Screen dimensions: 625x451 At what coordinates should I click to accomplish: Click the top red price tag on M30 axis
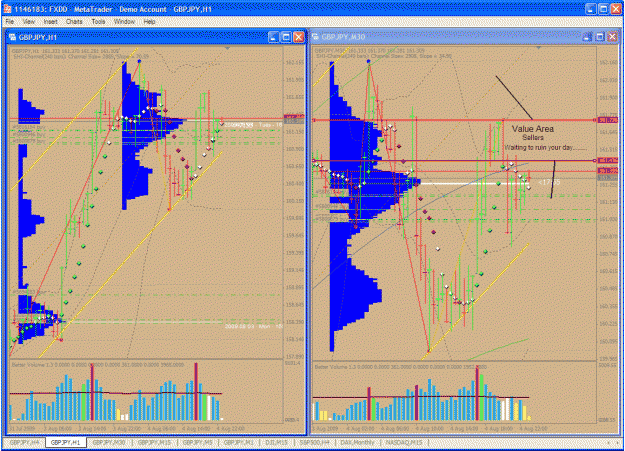click(607, 120)
